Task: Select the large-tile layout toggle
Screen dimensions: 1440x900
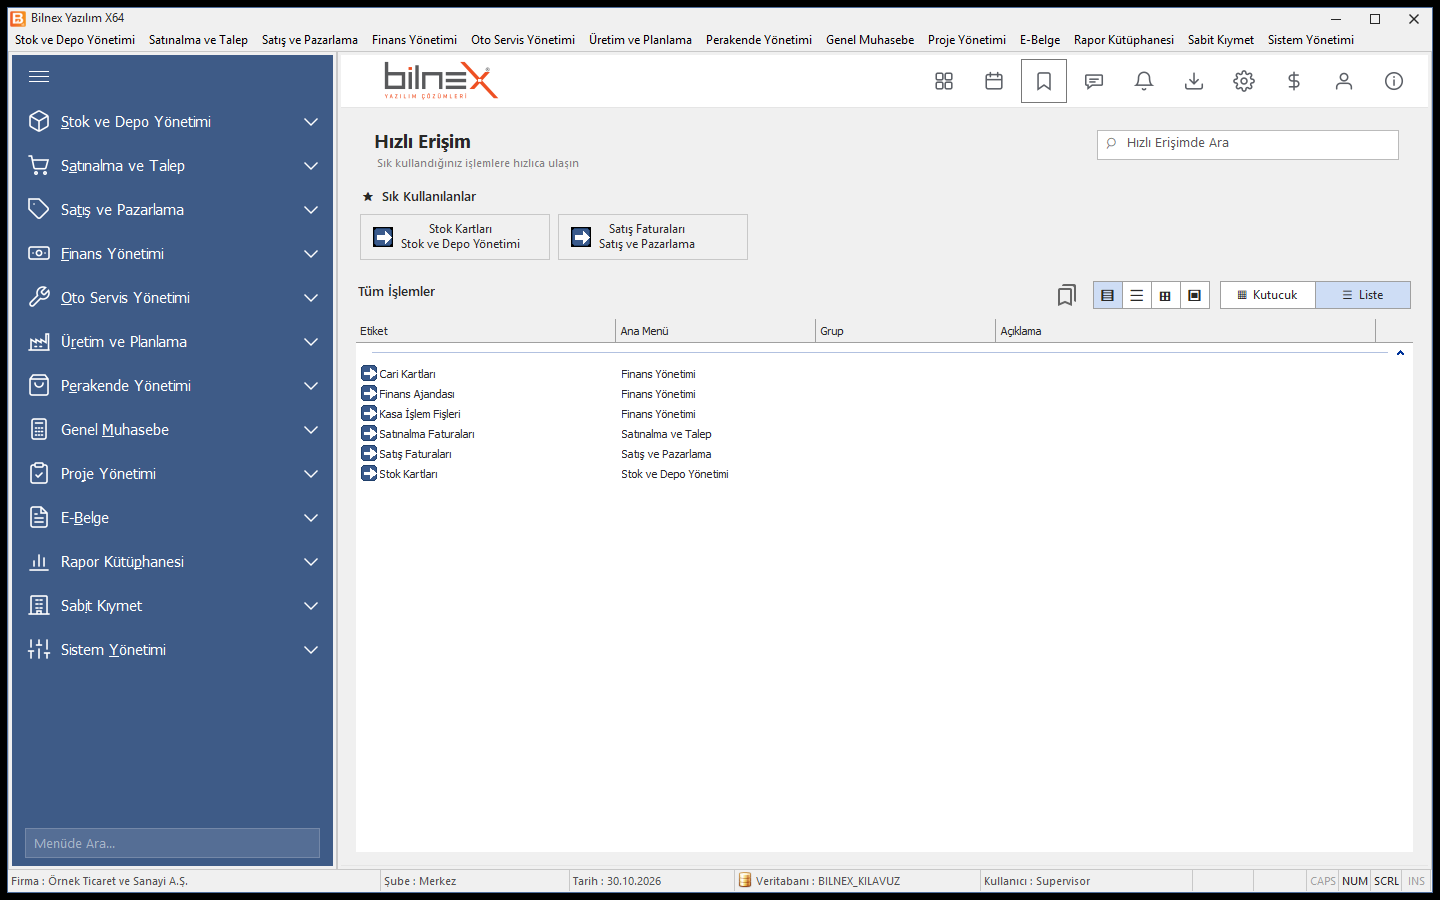Action: [1194, 295]
